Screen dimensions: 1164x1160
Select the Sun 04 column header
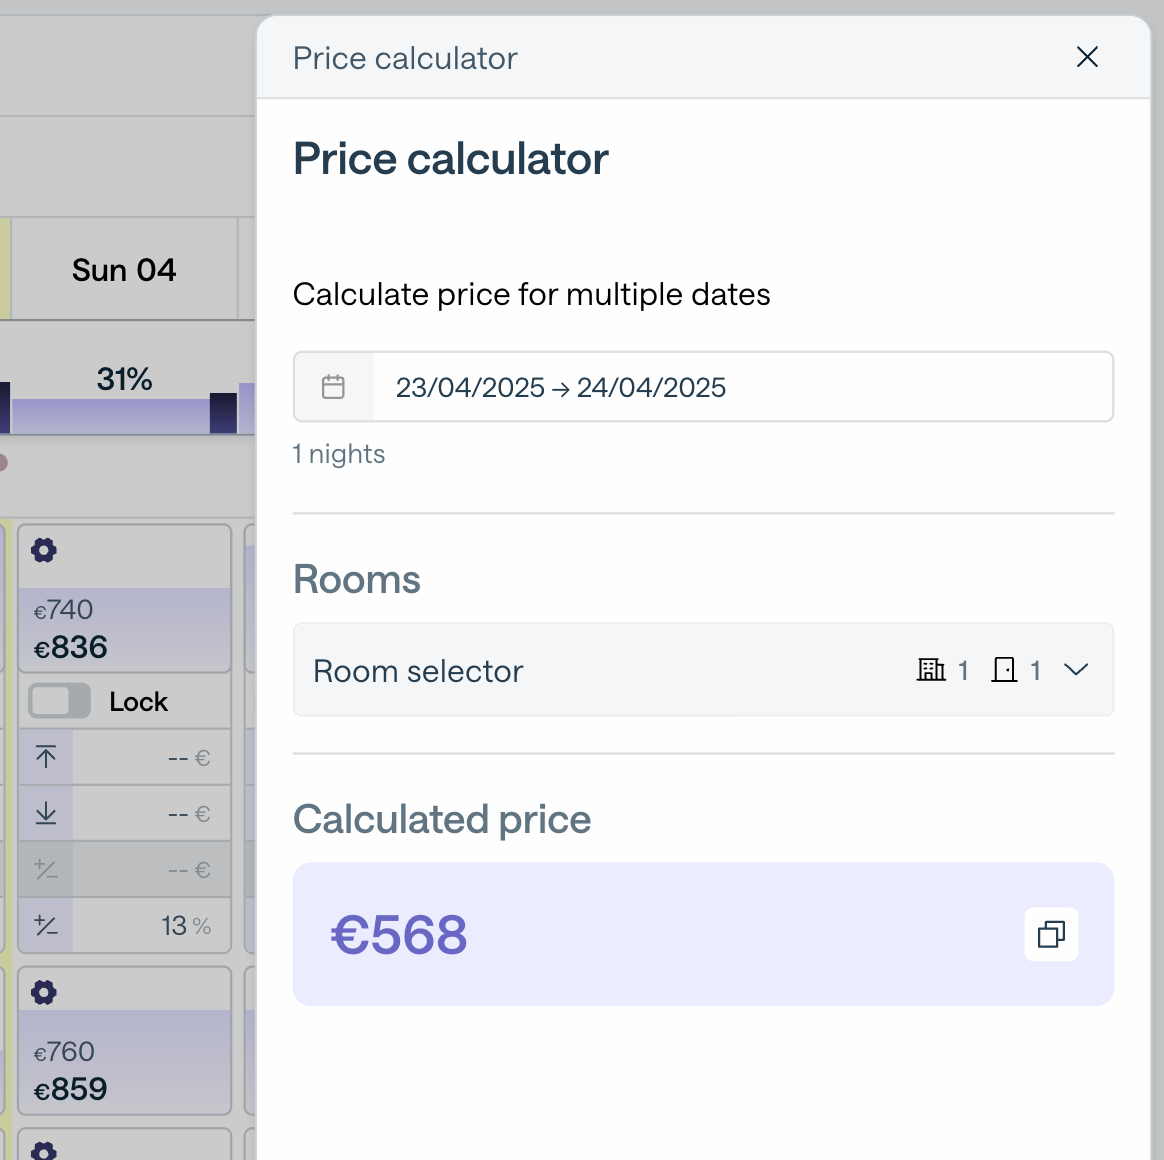pos(124,270)
